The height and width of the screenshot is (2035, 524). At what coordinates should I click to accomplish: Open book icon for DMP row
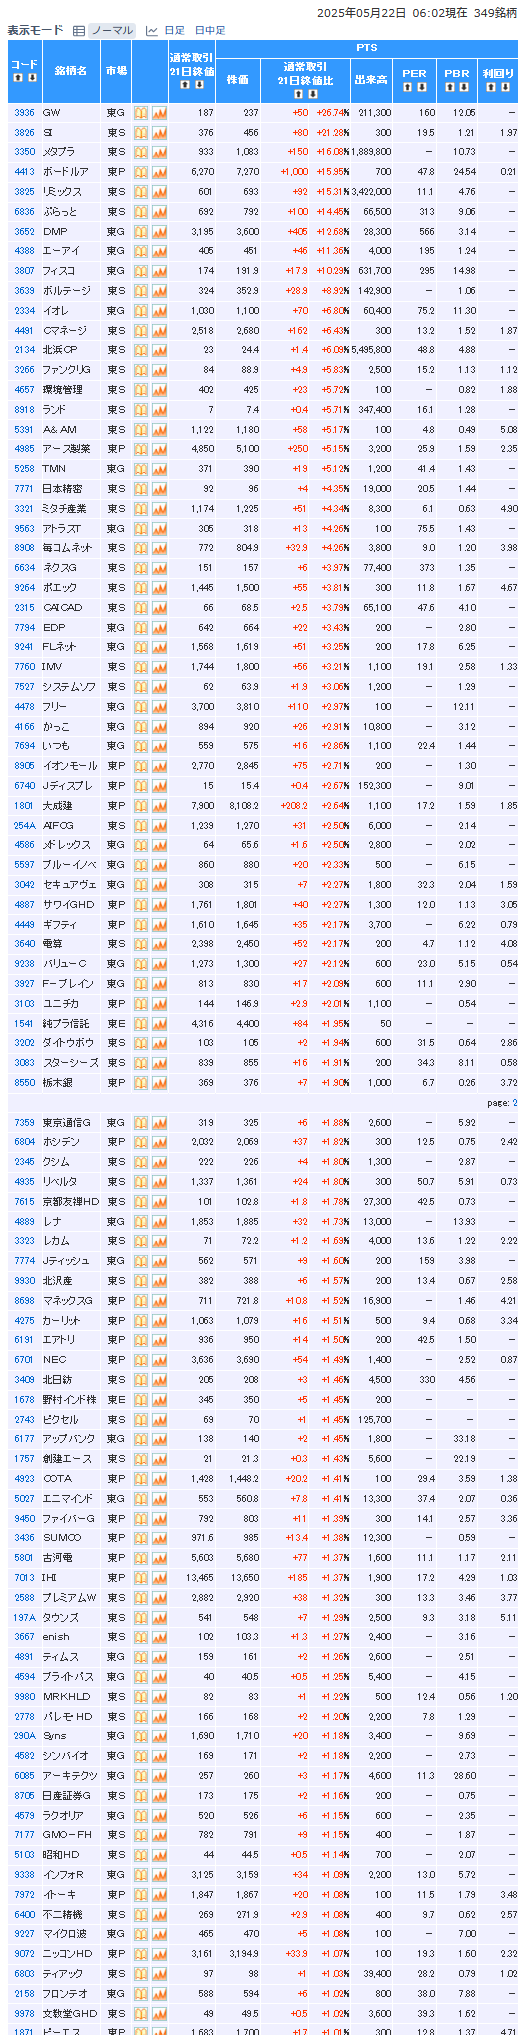click(141, 231)
